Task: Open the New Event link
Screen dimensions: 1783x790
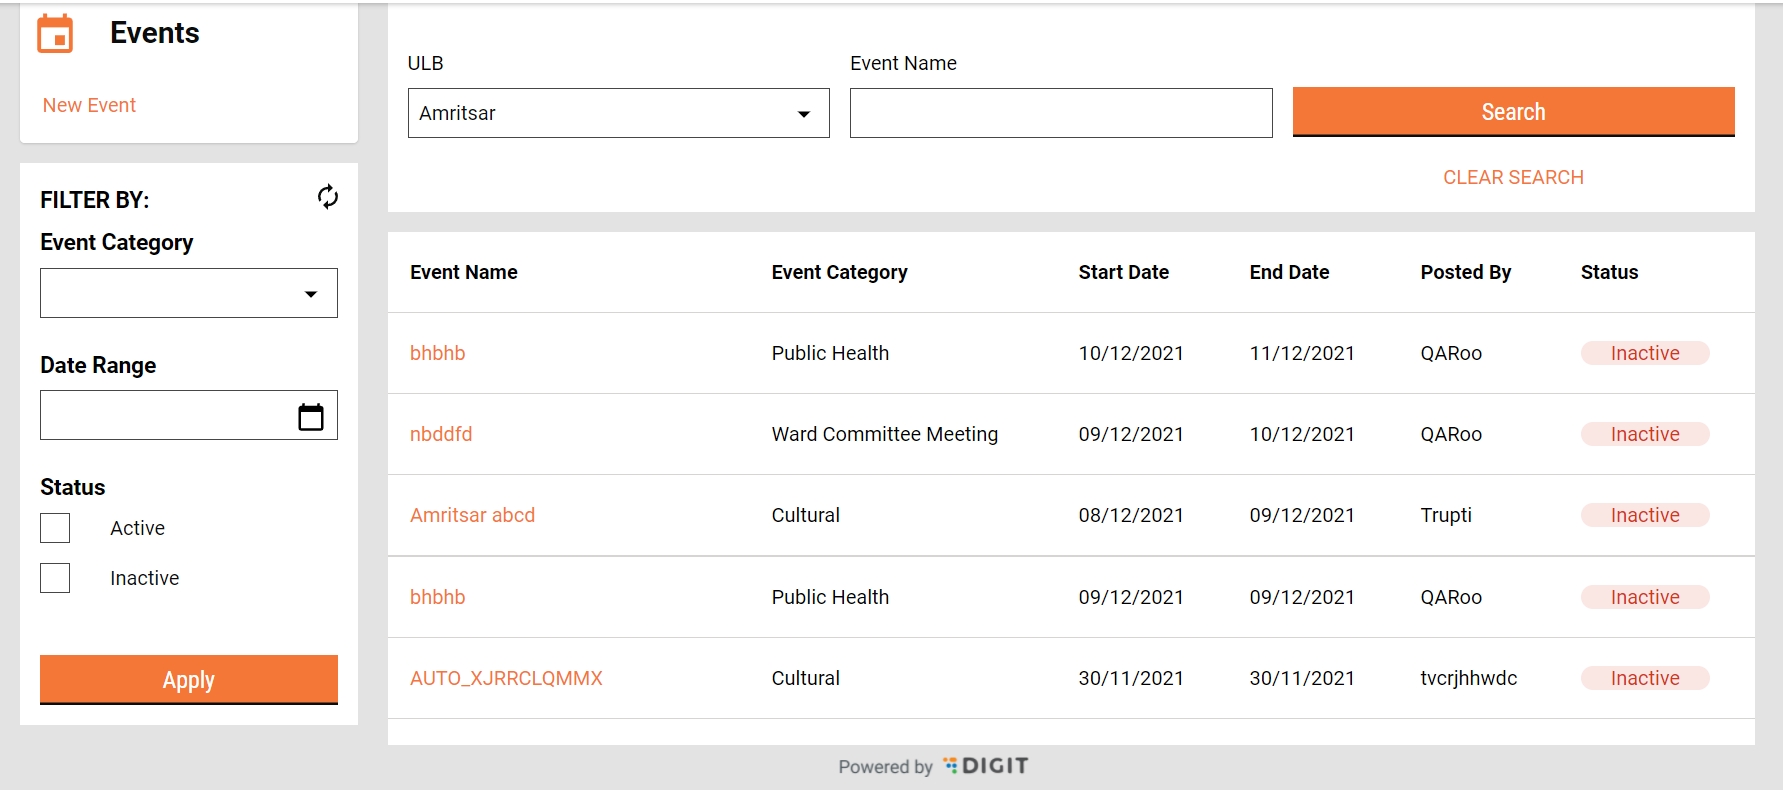Action: [x=89, y=105]
